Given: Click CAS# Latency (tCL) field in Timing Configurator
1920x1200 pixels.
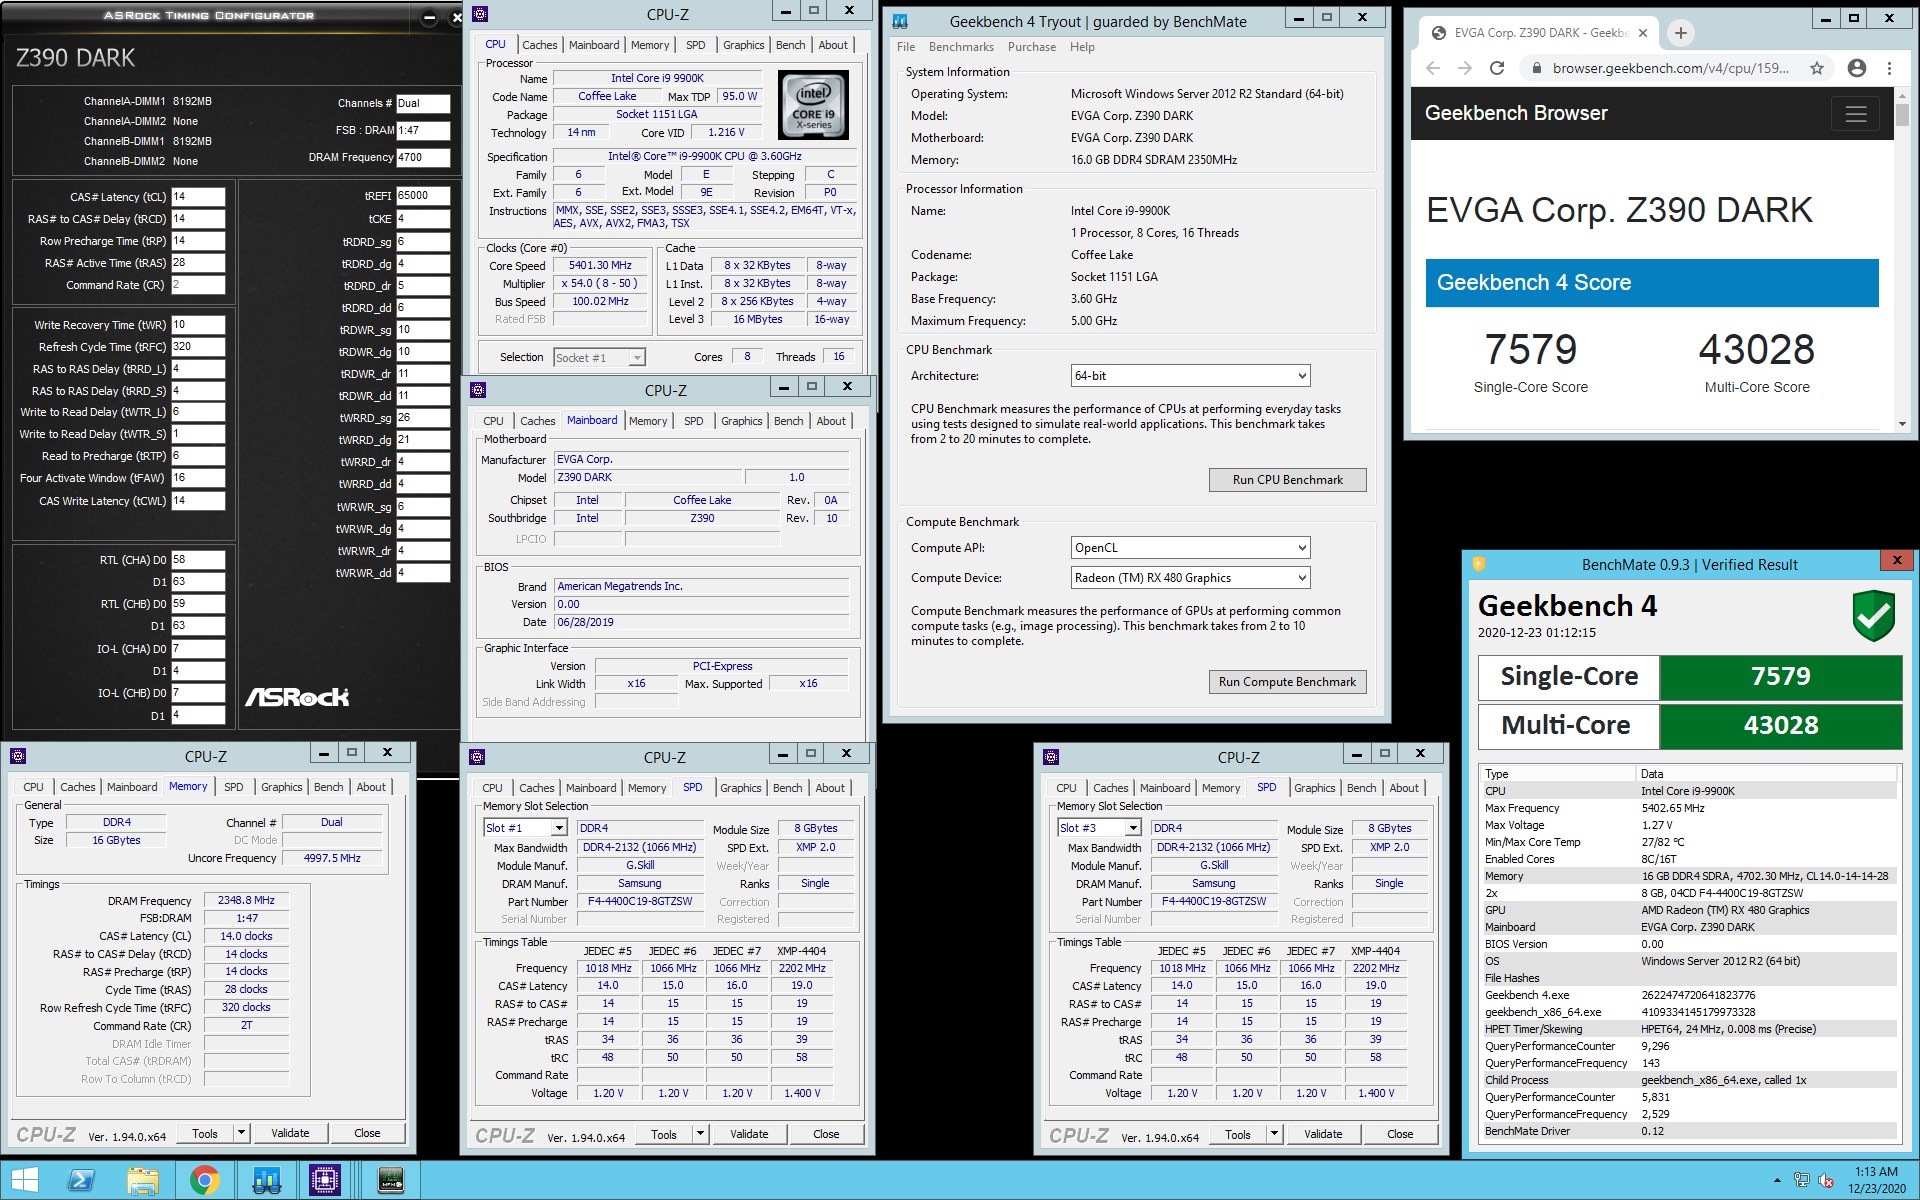Looking at the screenshot, I should (x=198, y=196).
